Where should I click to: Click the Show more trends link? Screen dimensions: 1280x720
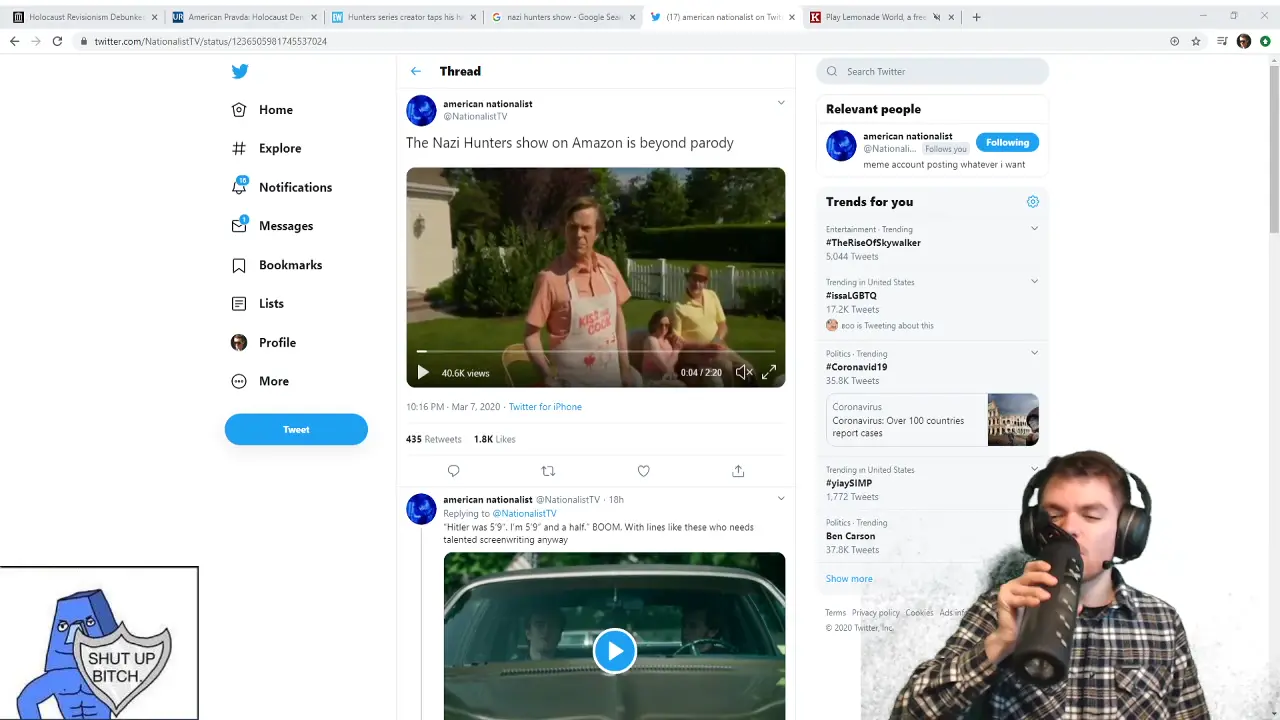(849, 579)
